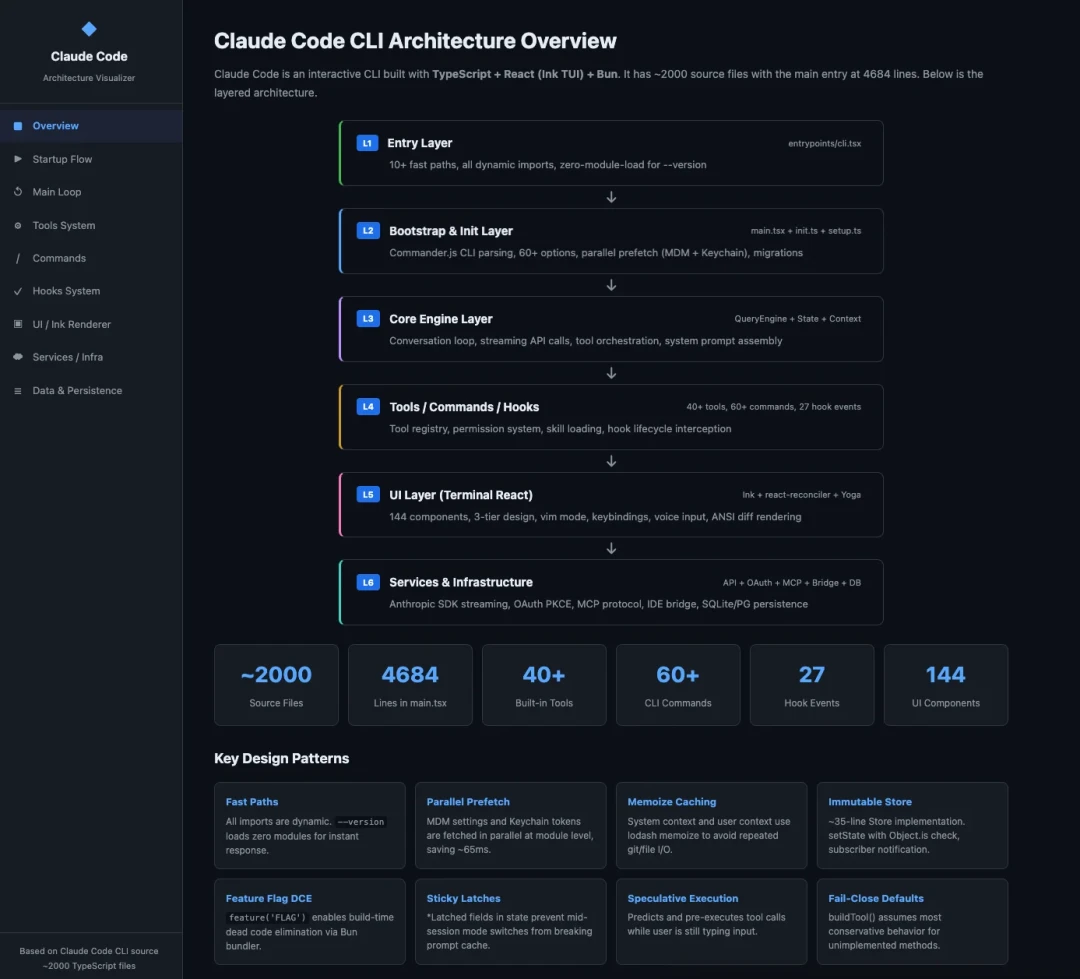Click the Fast Paths pattern heading
This screenshot has width=1080, height=979.
252,802
